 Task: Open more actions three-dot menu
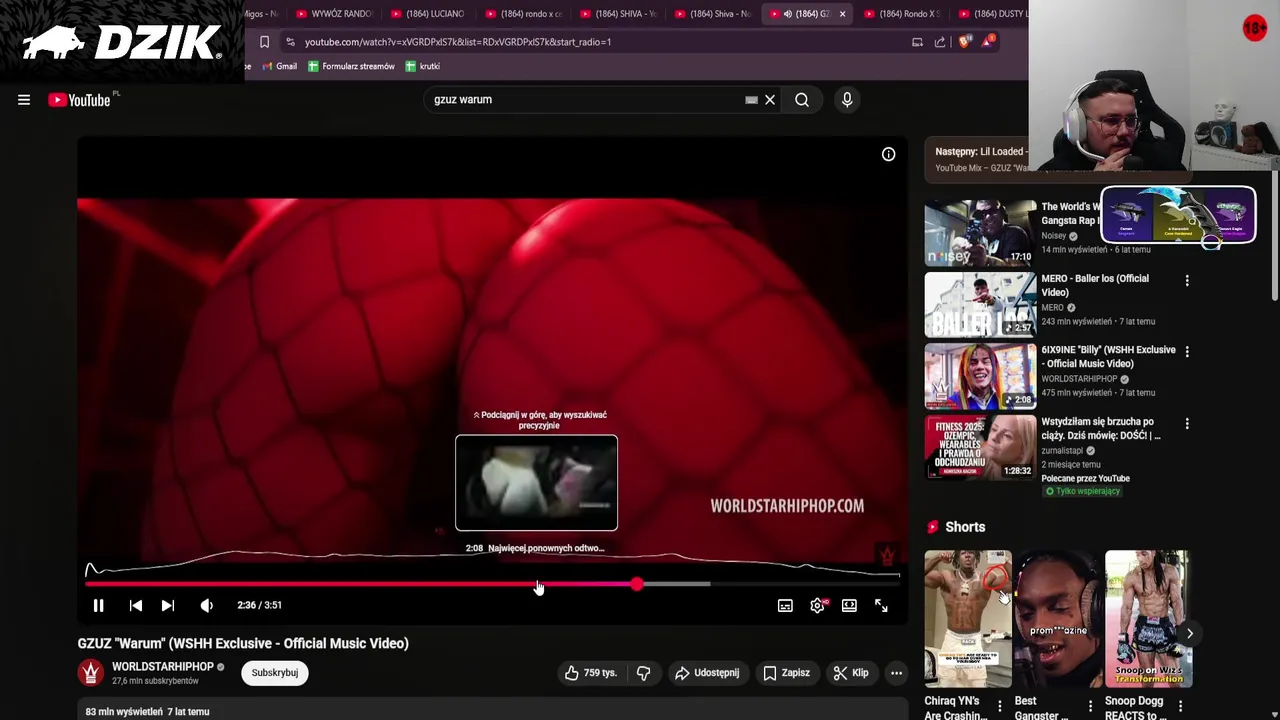pyautogui.click(x=896, y=673)
